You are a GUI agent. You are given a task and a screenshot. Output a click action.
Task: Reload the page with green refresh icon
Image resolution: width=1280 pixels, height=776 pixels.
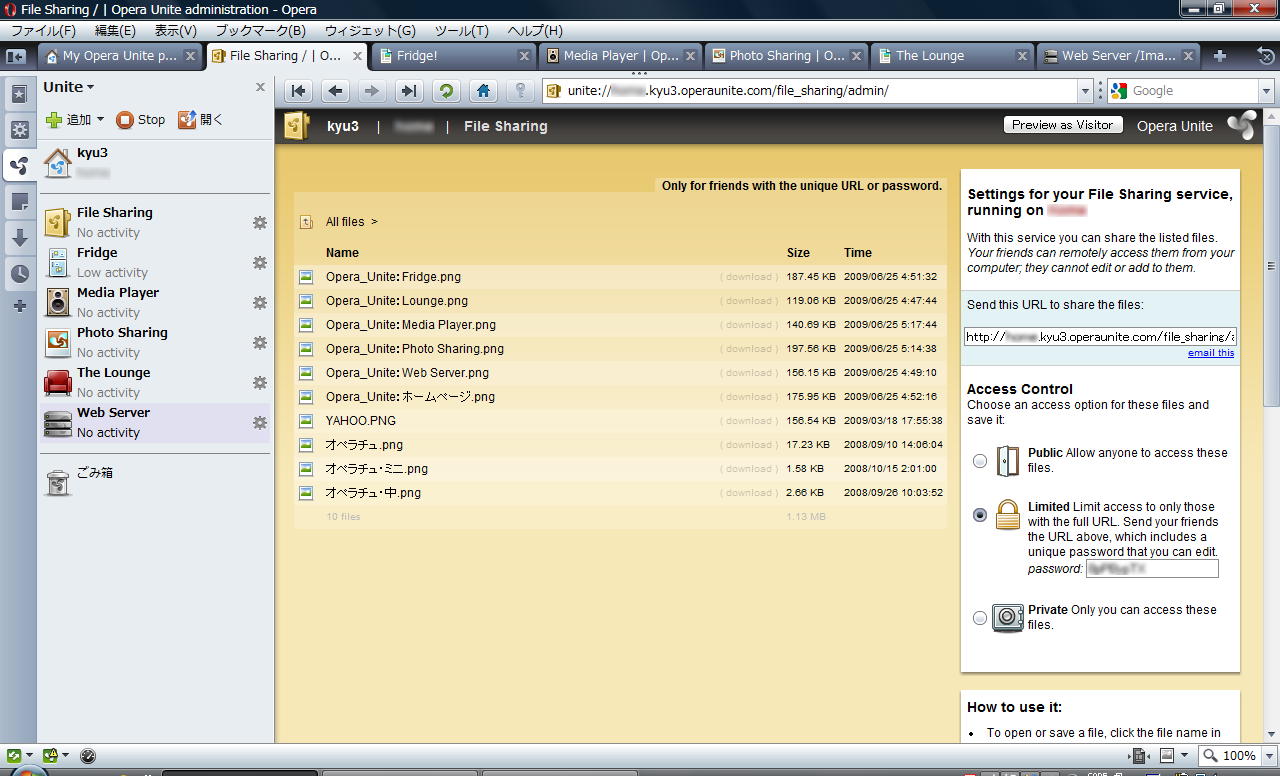[x=446, y=91]
